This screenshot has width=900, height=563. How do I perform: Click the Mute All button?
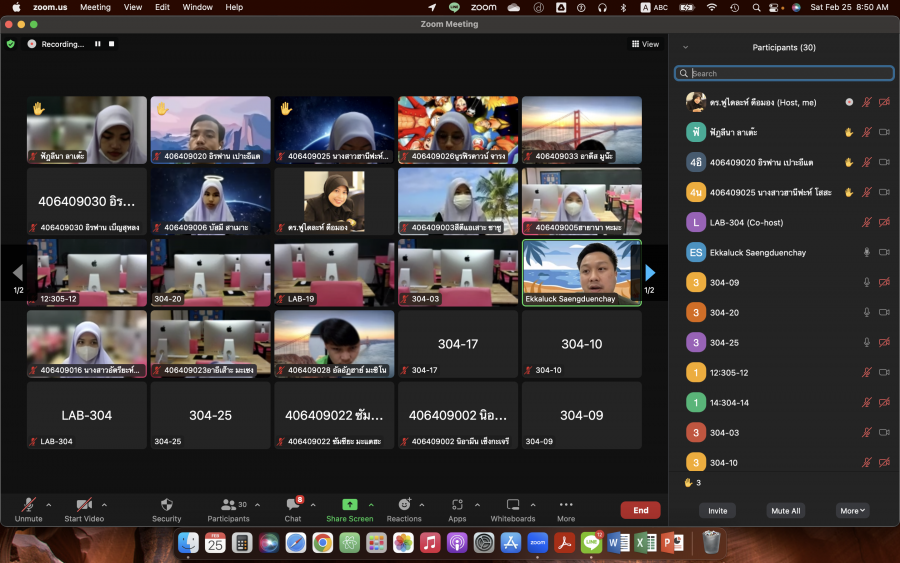tap(785, 510)
